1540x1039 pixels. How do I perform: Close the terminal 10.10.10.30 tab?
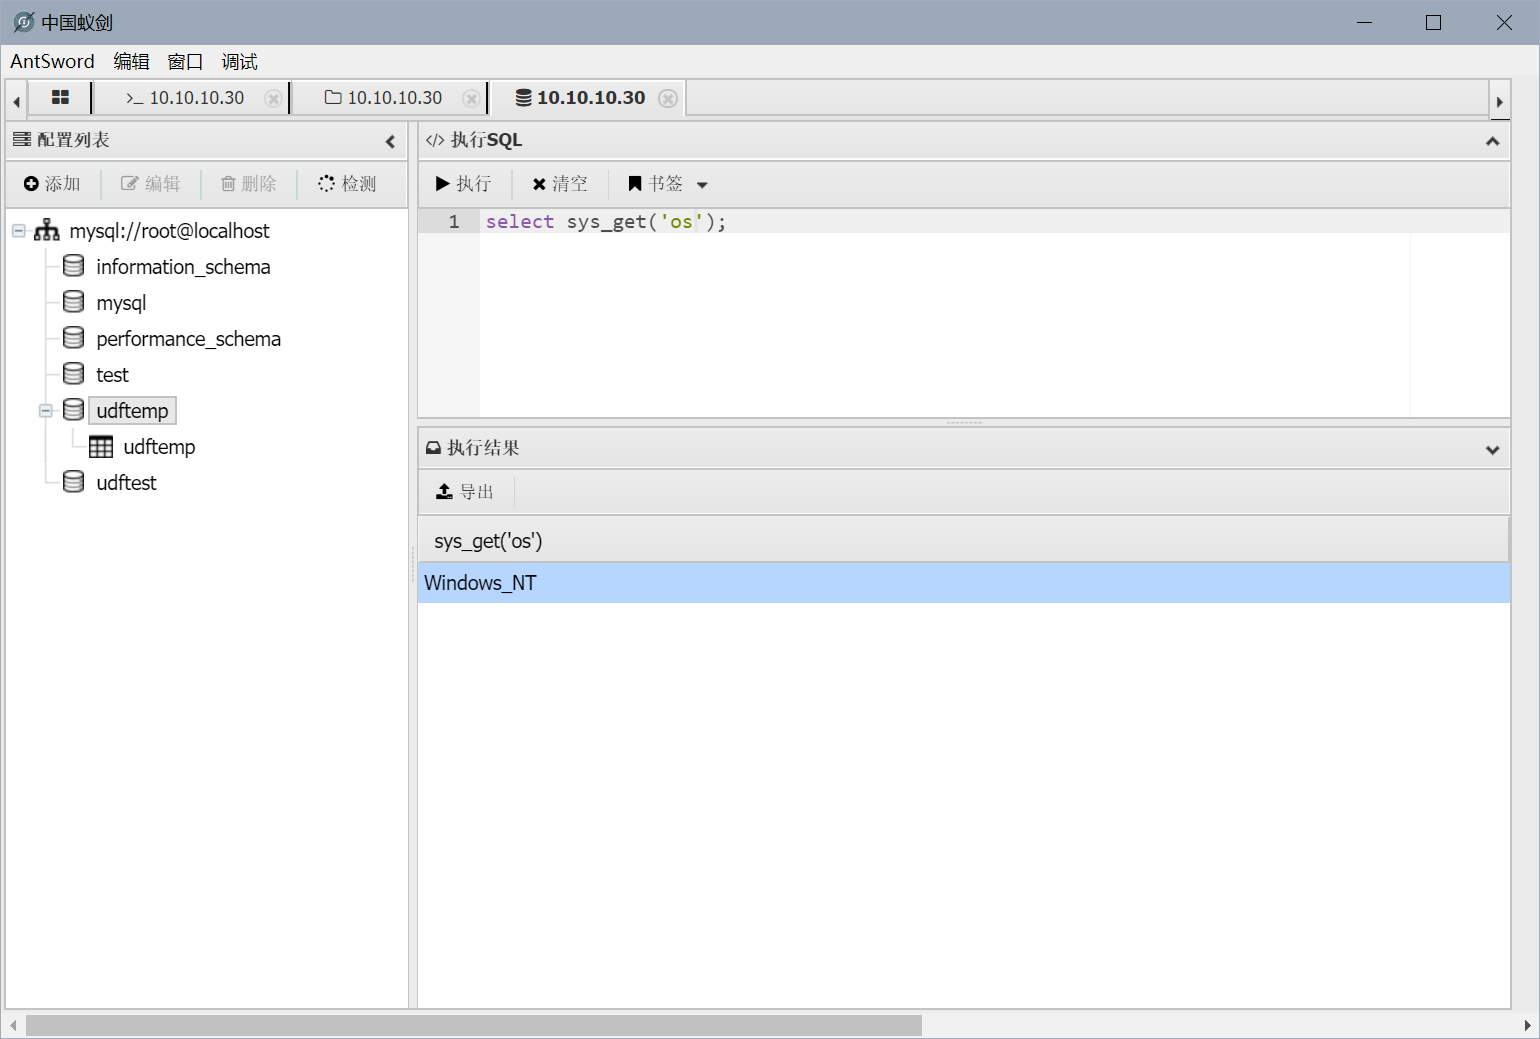273,99
